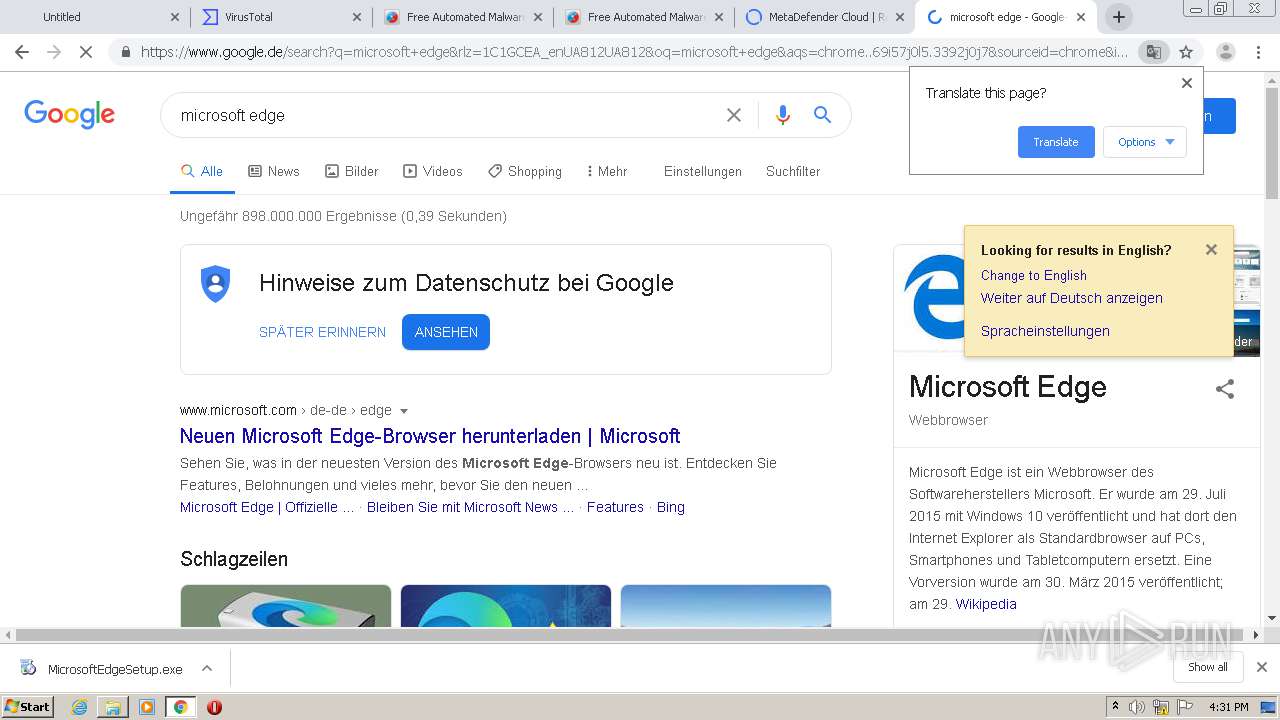Click Weiter auf Deutsch anzeigen
The image size is (1280, 720).
tap(1072, 298)
